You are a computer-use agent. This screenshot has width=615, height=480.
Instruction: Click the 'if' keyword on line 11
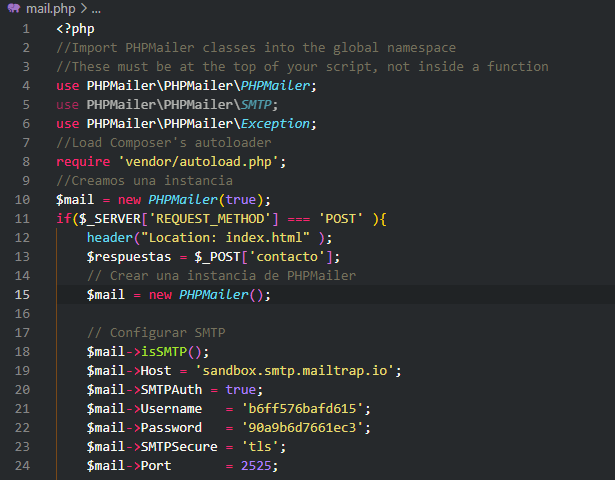(64, 219)
